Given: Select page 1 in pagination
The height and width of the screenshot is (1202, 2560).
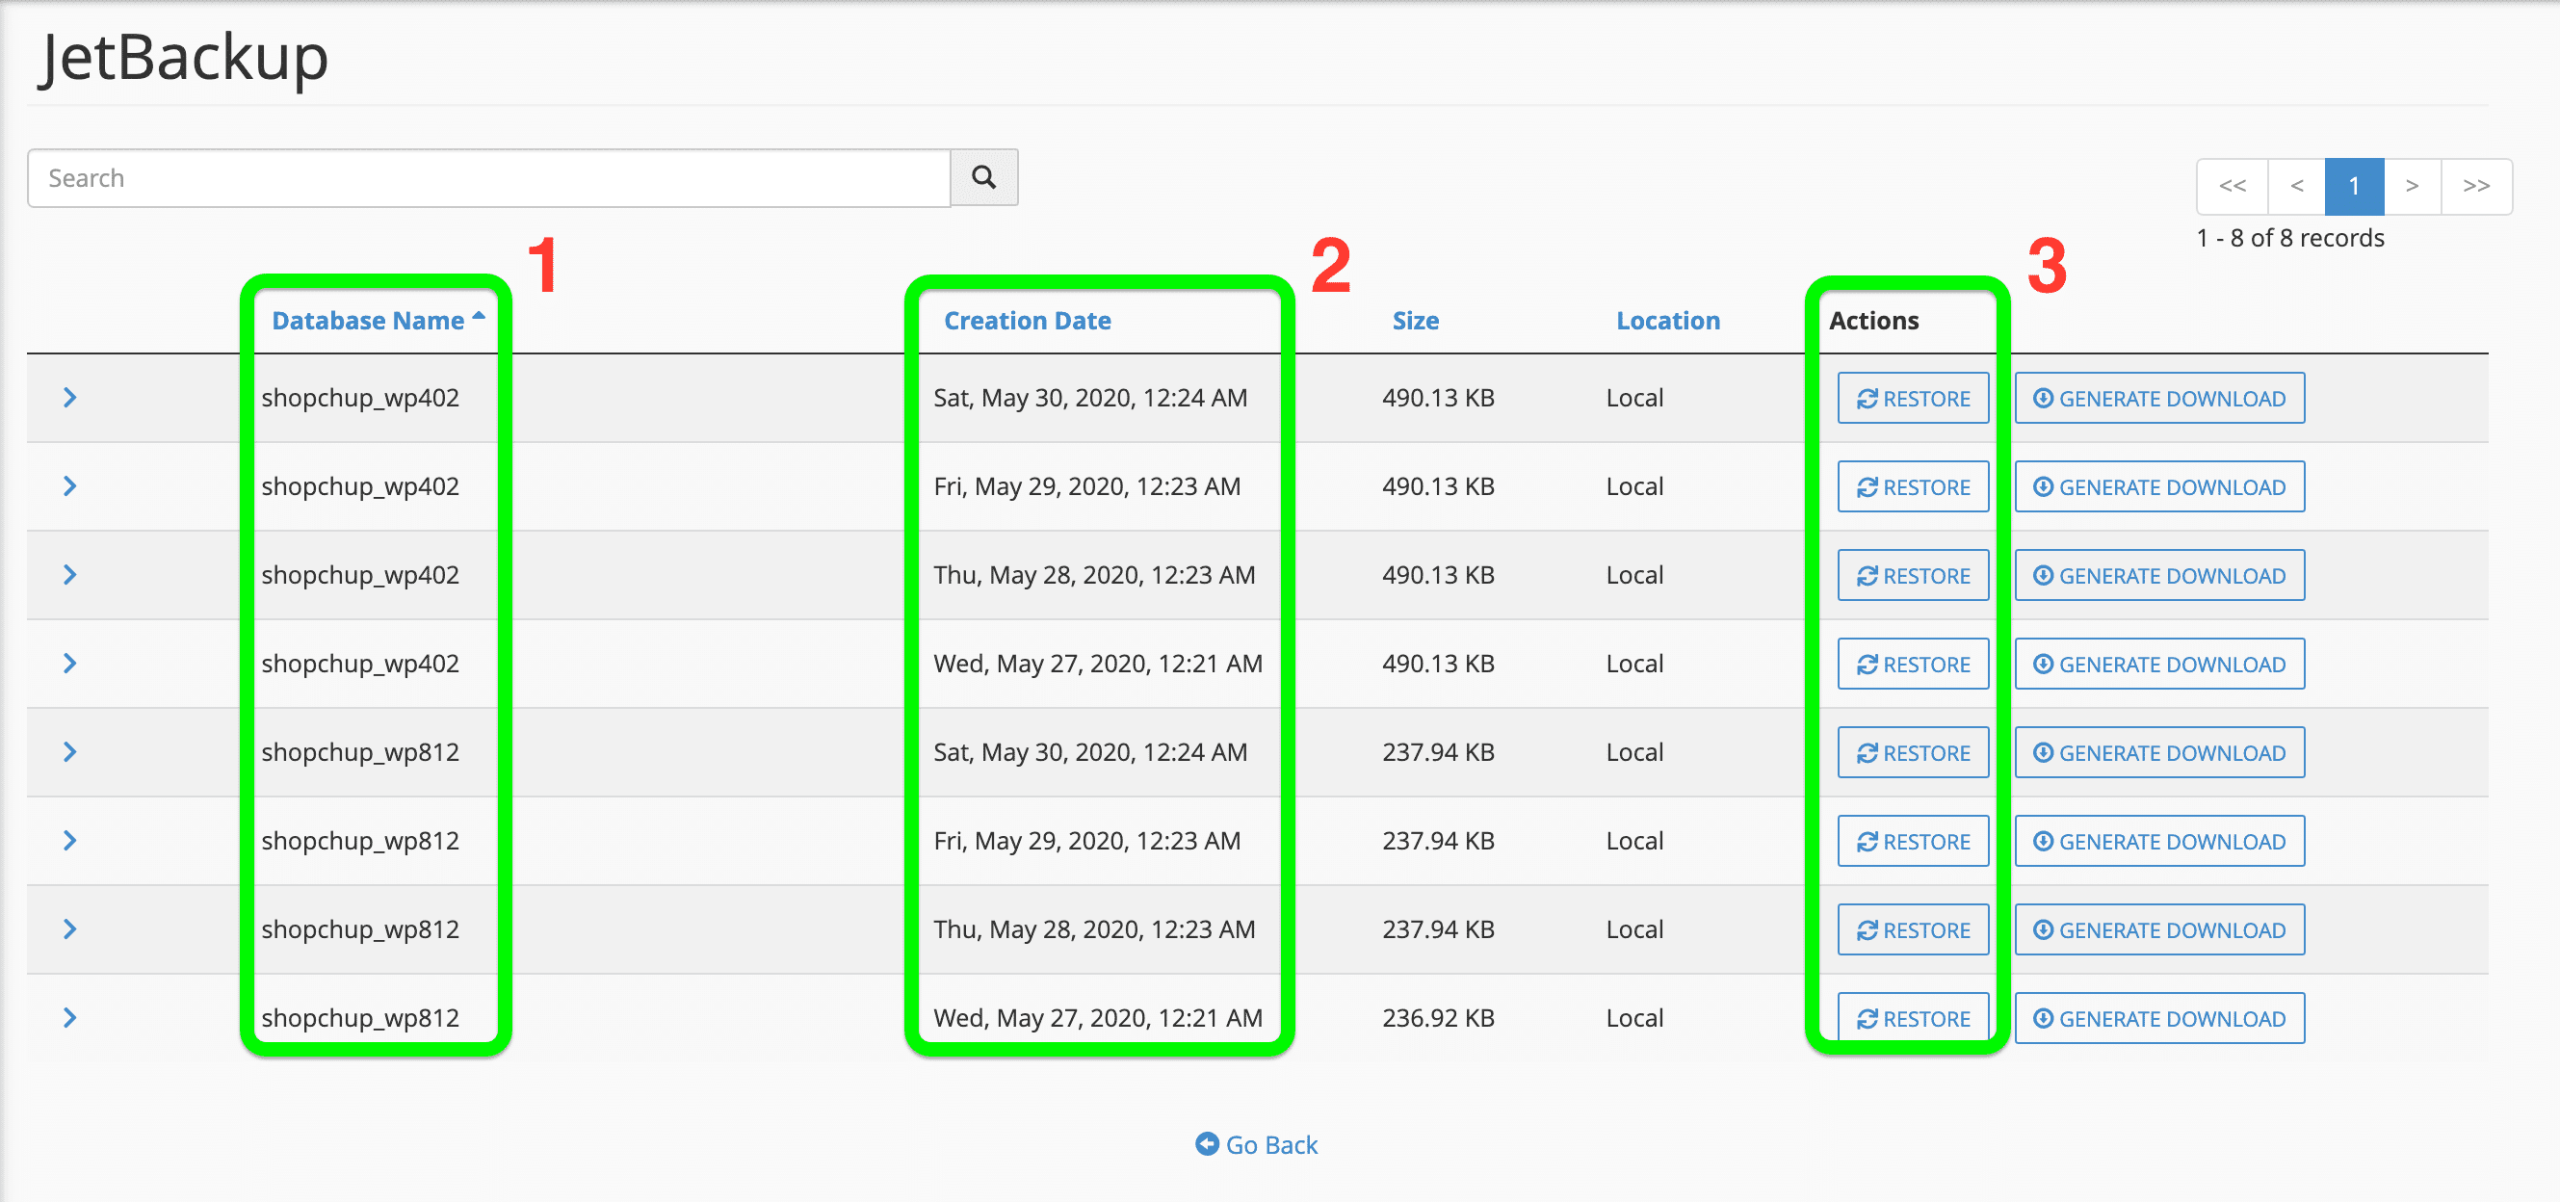Looking at the screenshot, I should tap(2356, 186).
